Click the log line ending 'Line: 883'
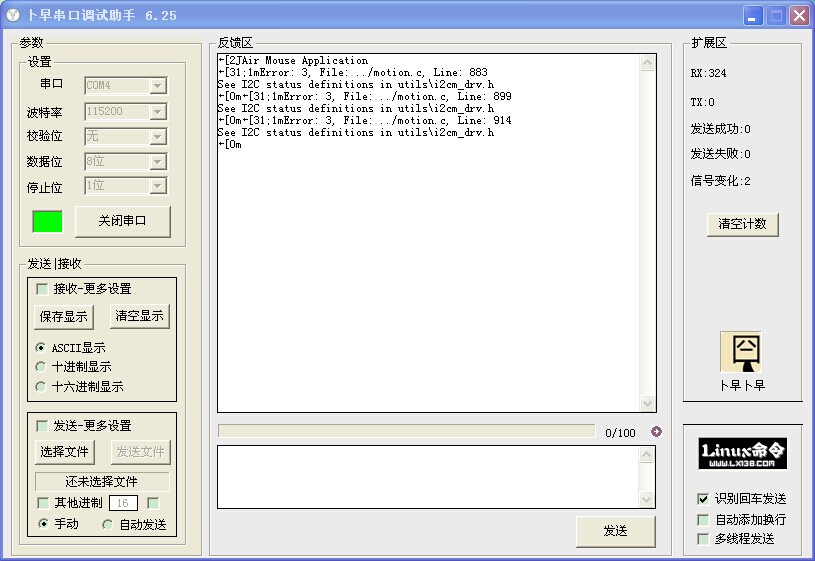The image size is (815, 561). coord(353,72)
